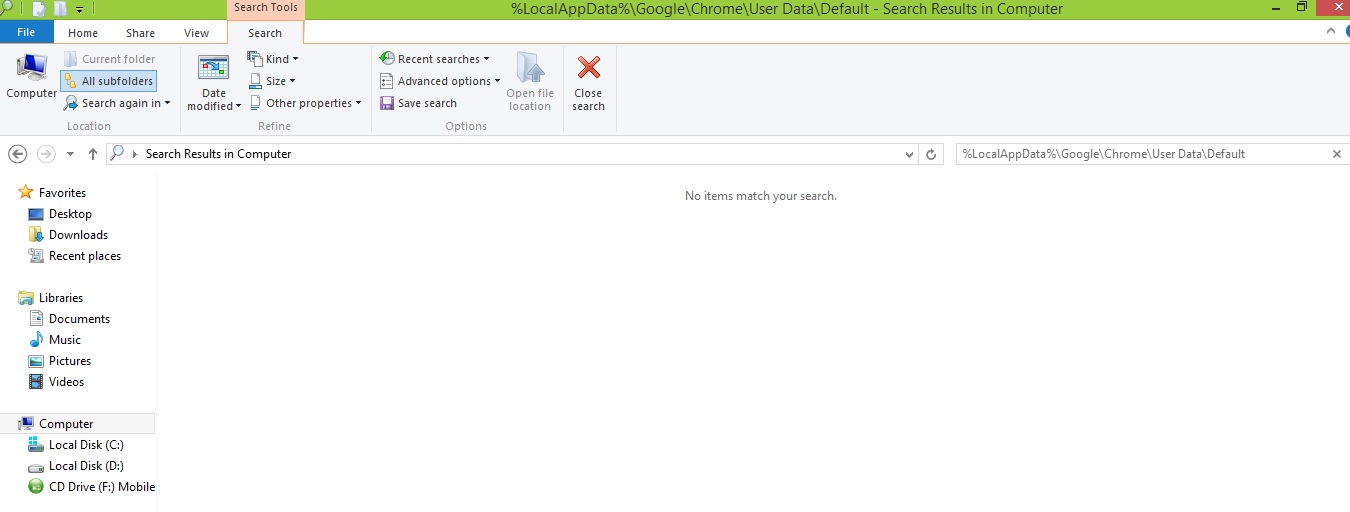
Task: Select Libraries in navigation pane
Action: tap(61, 298)
